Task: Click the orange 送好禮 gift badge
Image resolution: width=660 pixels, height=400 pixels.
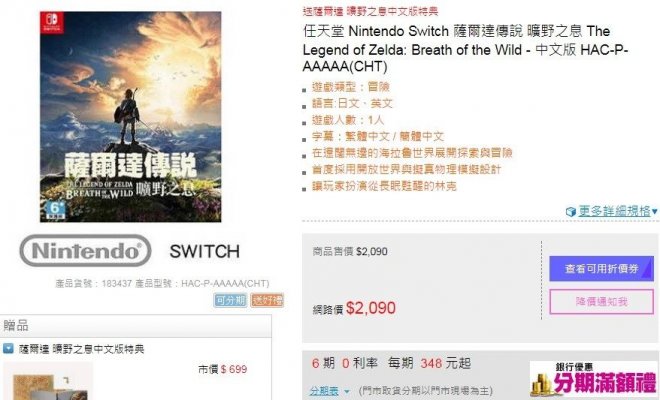Action: pos(267,300)
